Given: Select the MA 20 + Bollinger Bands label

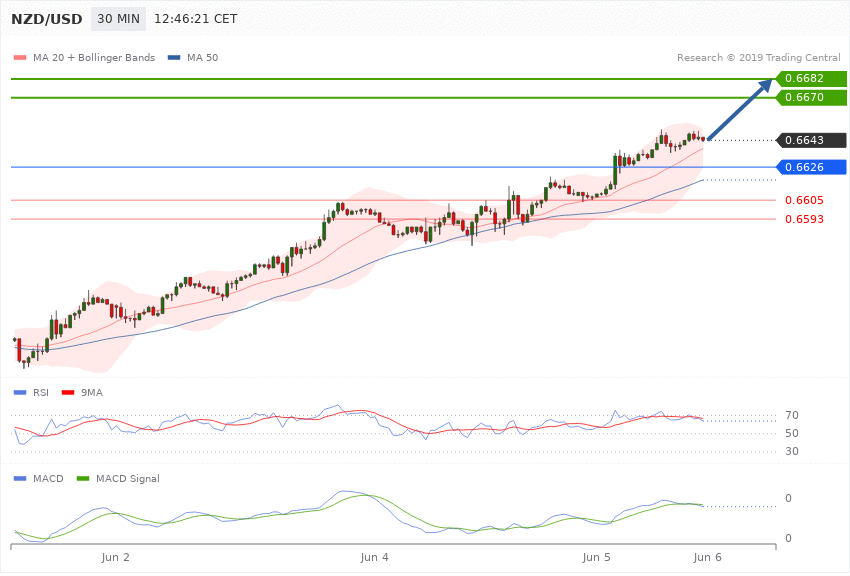Looking at the screenshot, I should 94,57.
